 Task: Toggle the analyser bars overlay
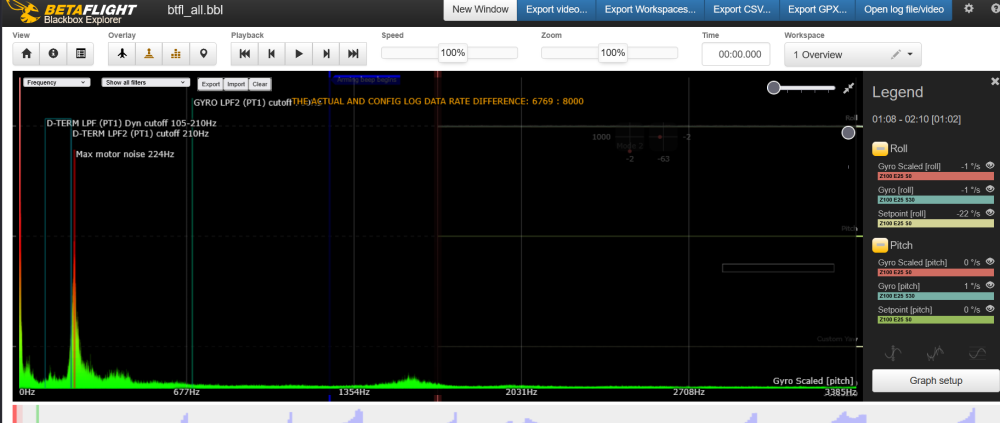(x=176, y=53)
